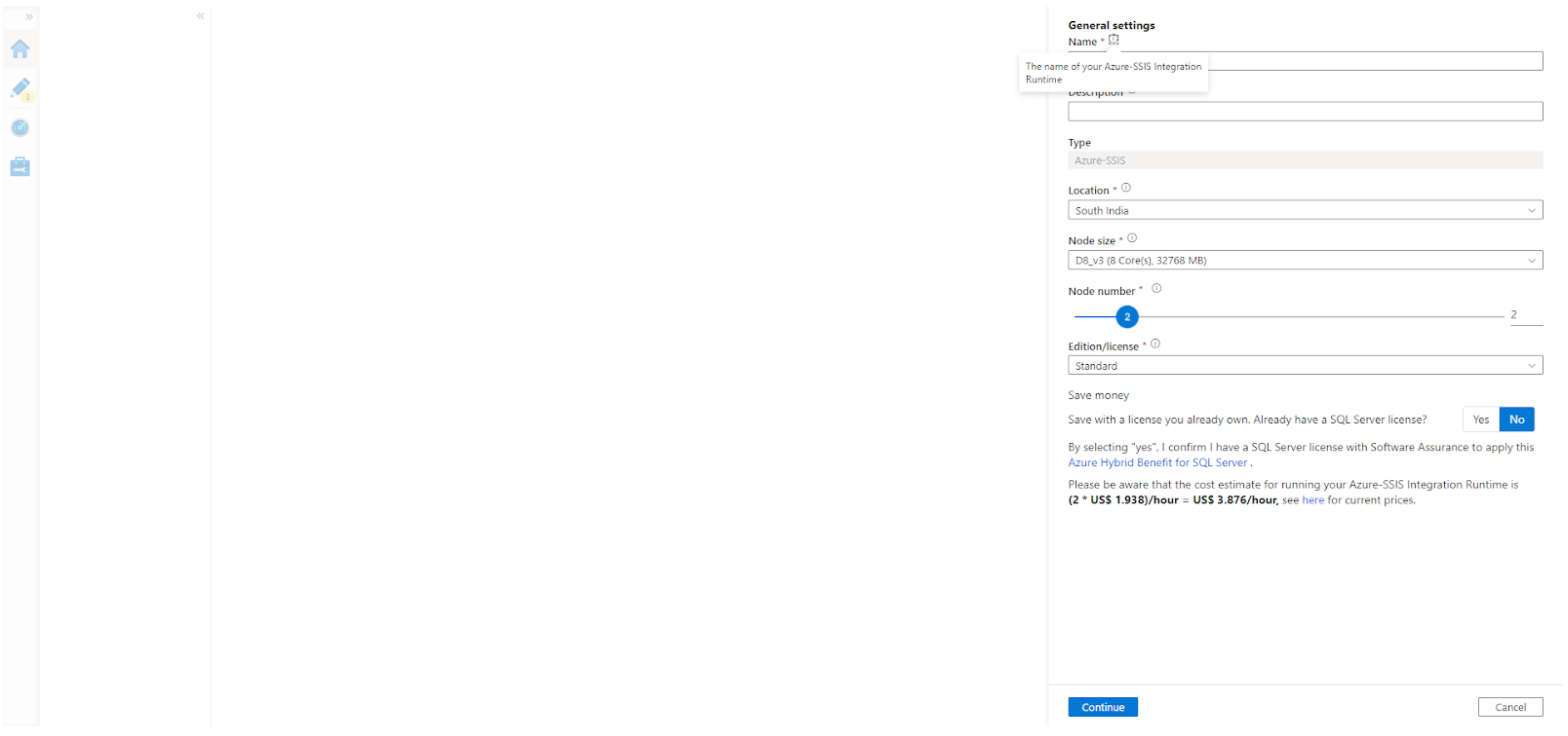Click the Description input field
This screenshot has height=736, width=1568.
pos(1305,111)
